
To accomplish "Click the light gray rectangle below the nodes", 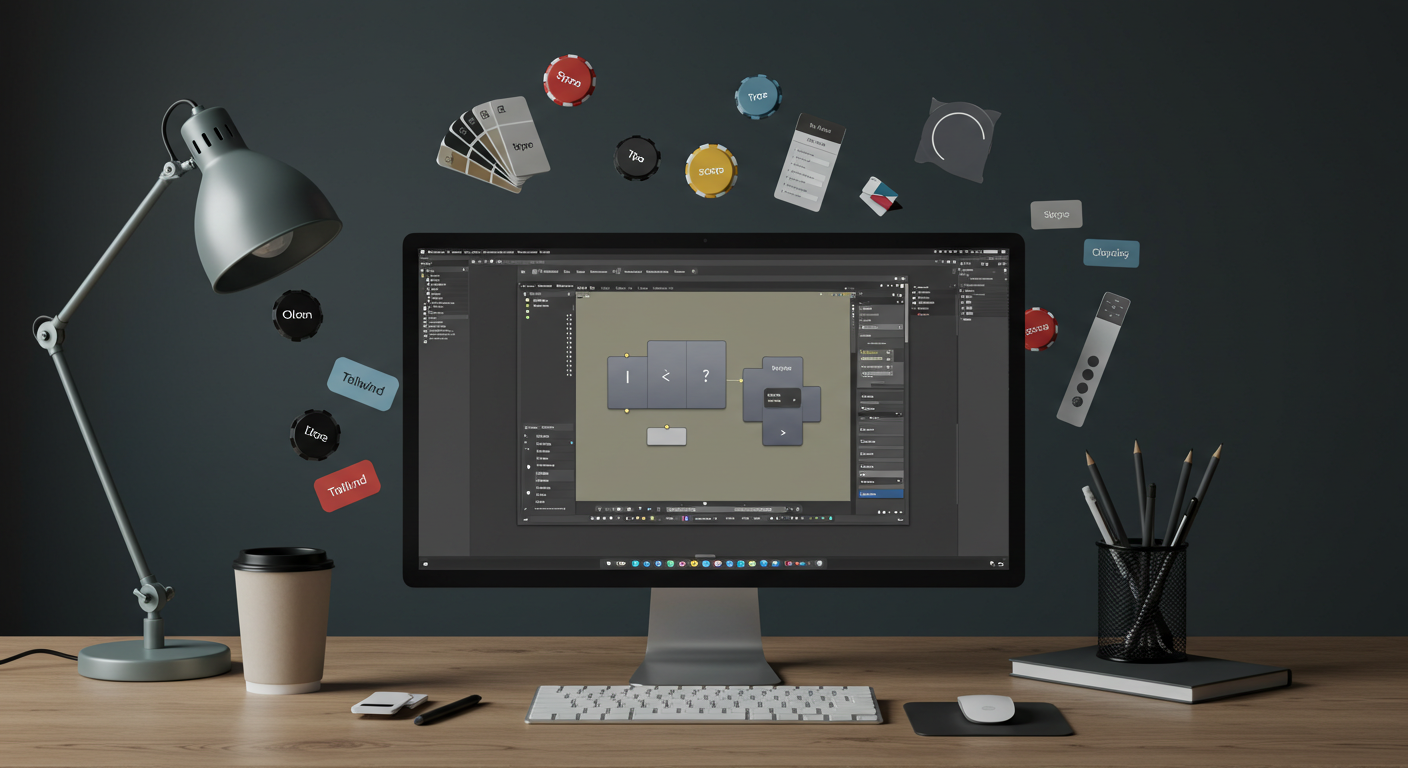I will tap(667, 436).
